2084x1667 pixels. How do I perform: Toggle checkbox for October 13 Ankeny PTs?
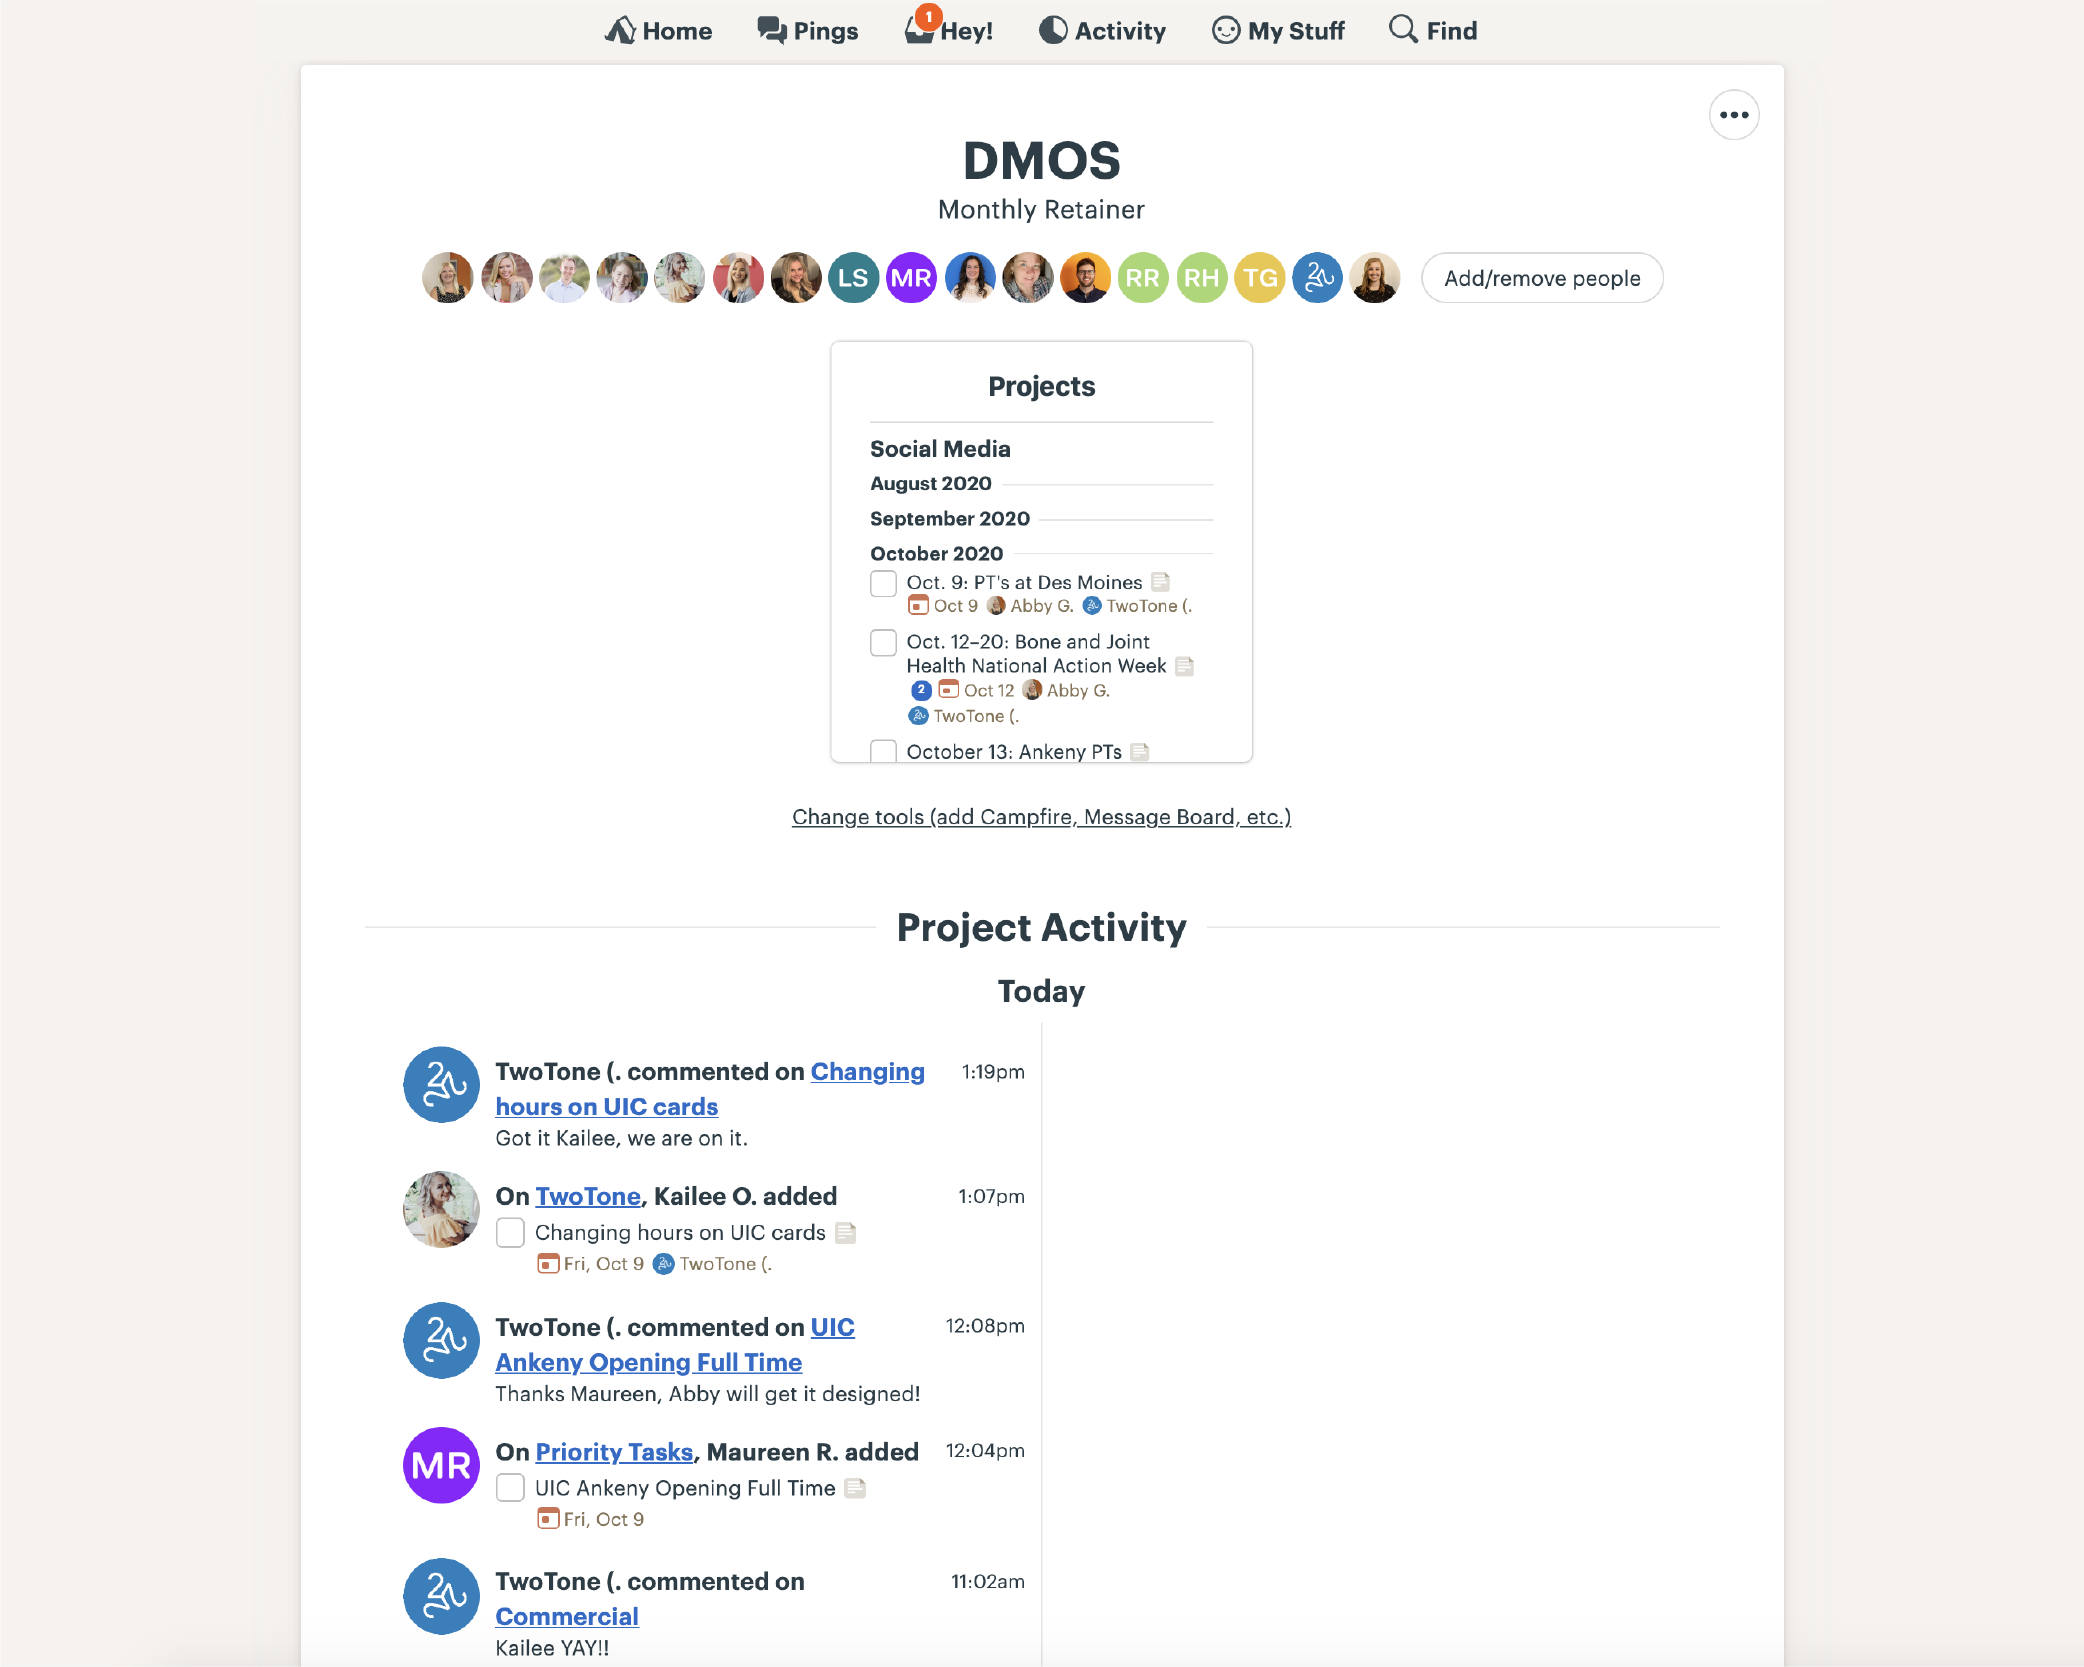coord(883,752)
